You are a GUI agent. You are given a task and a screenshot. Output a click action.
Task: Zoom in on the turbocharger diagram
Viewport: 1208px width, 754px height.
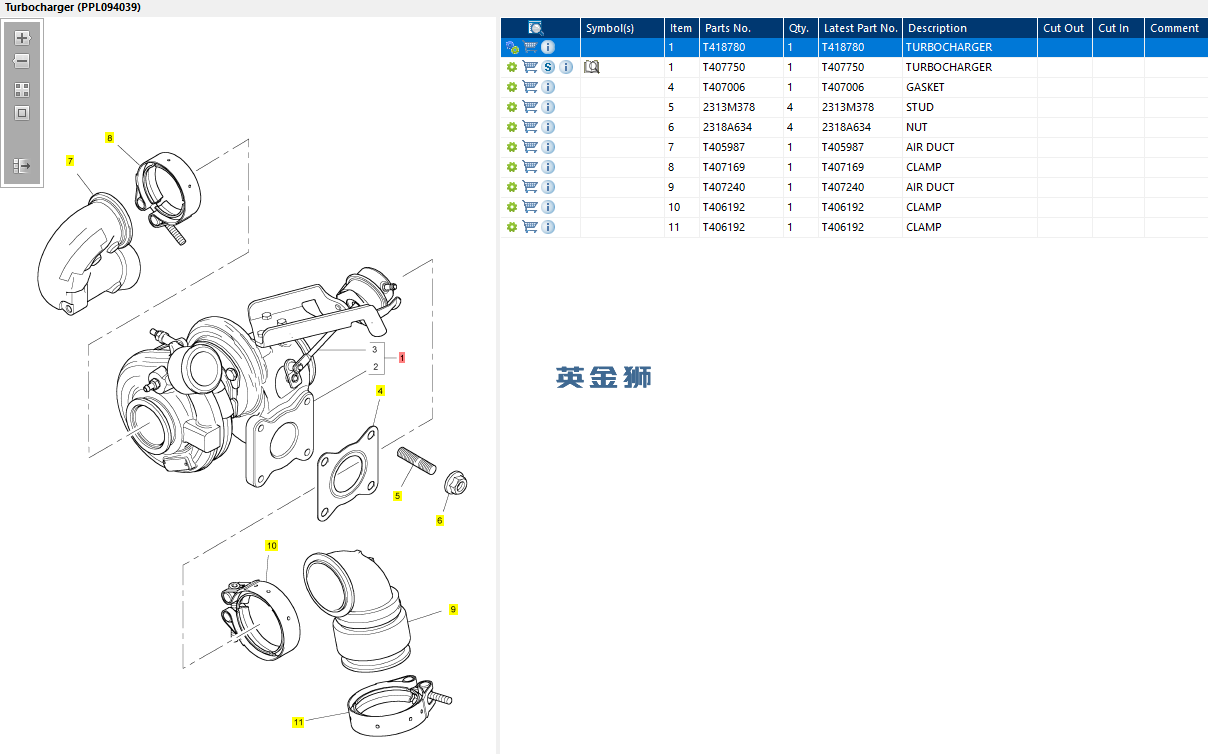point(22,38)
